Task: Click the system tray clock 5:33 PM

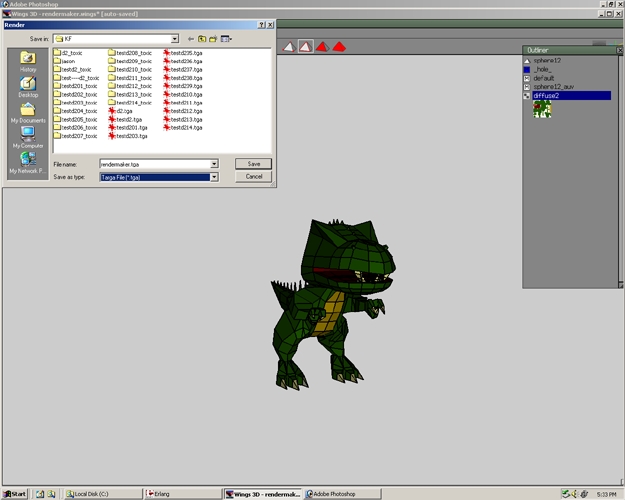Action: click(606, 494)
